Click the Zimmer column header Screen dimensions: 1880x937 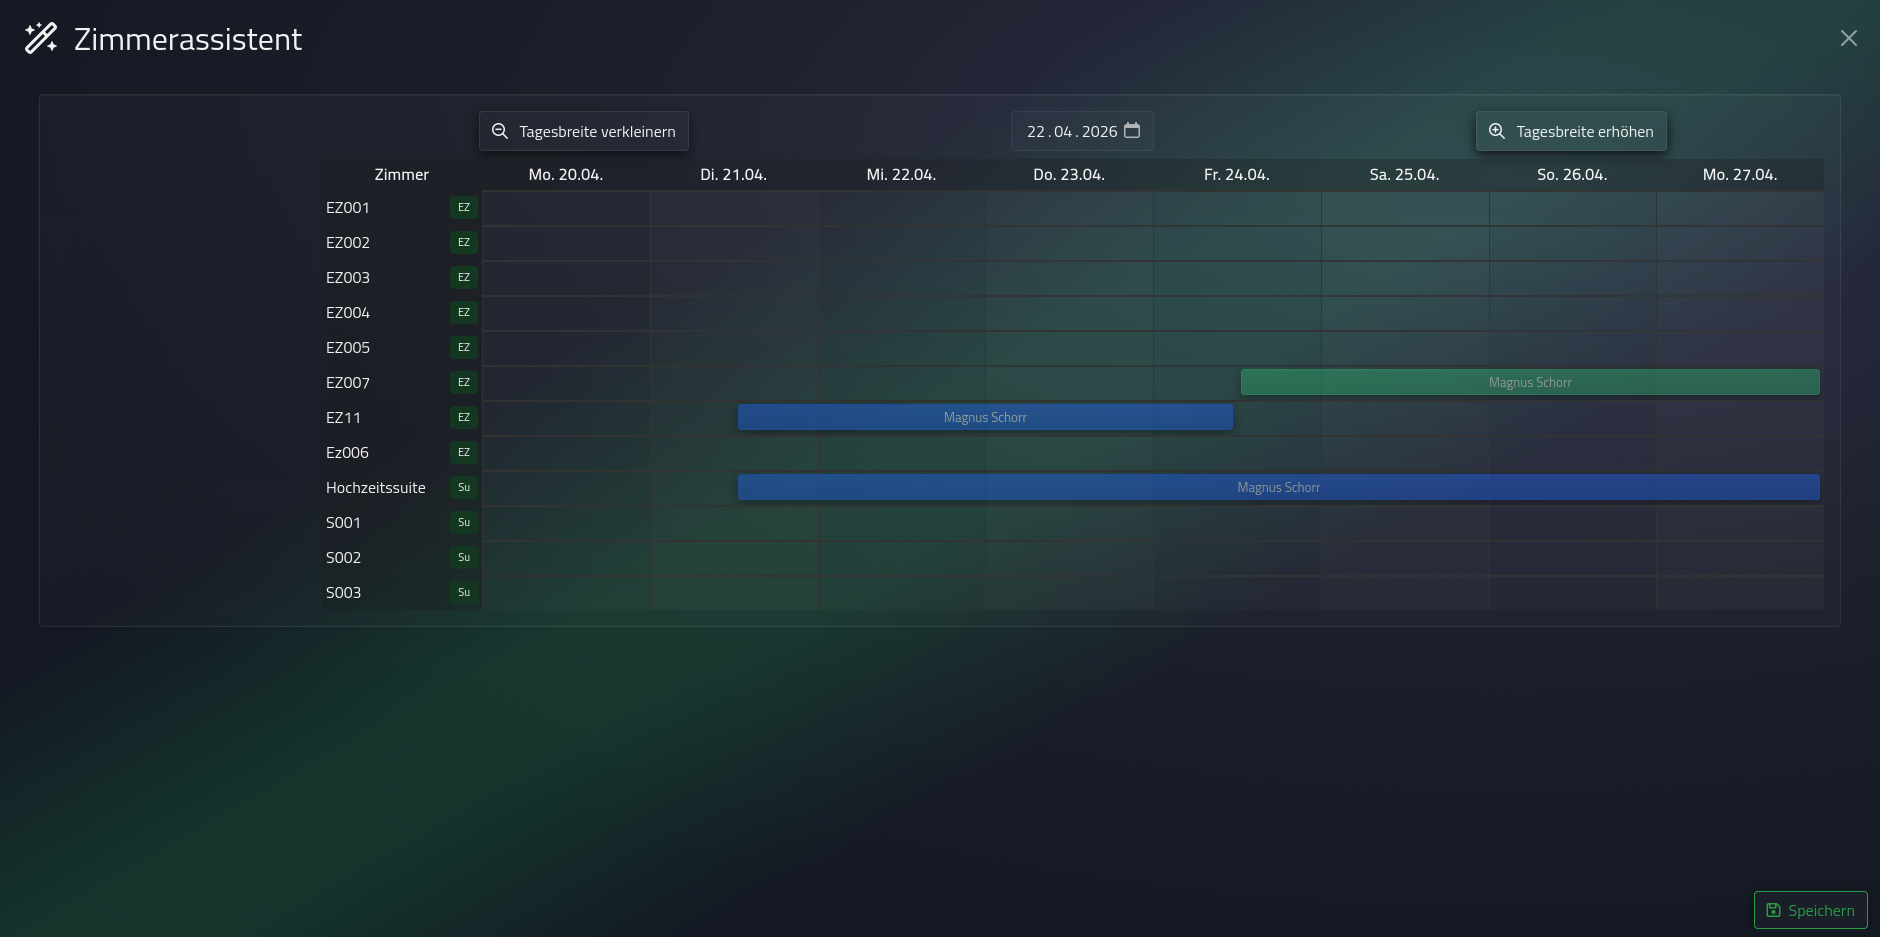[x=401, y=175]
